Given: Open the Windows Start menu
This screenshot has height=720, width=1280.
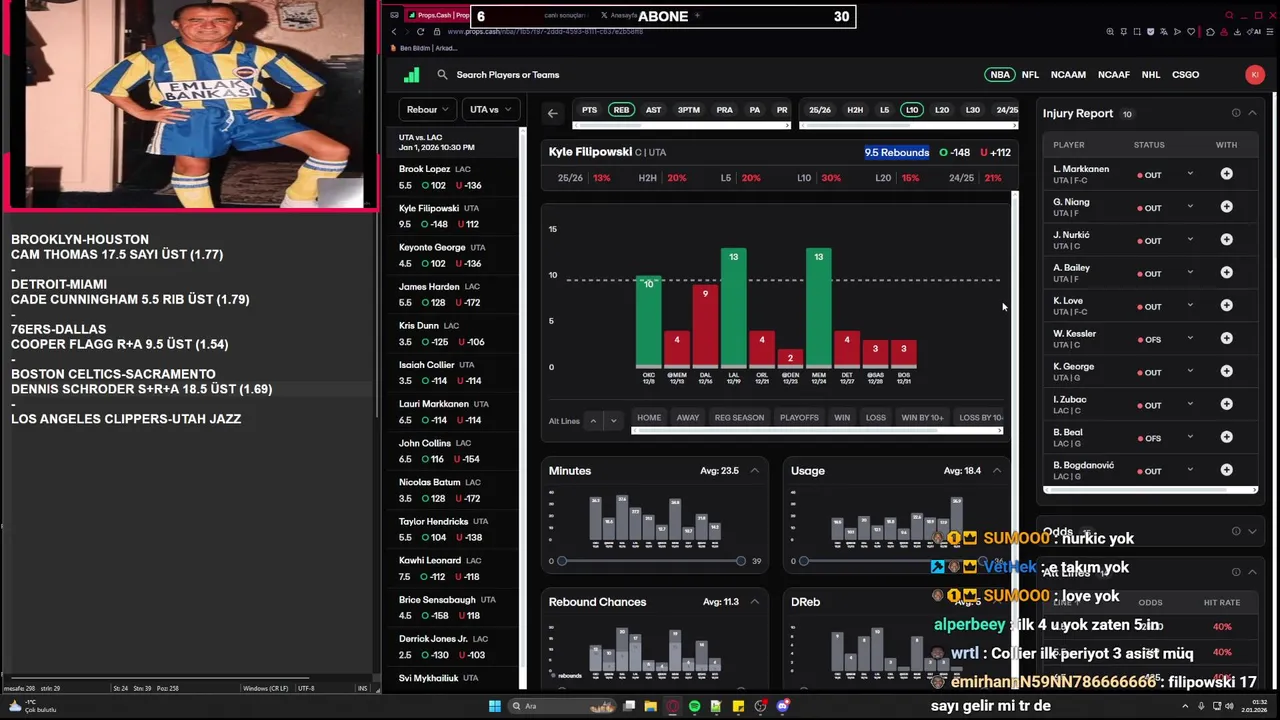Looking at the screenshot, I should click(x=494, y=706).
